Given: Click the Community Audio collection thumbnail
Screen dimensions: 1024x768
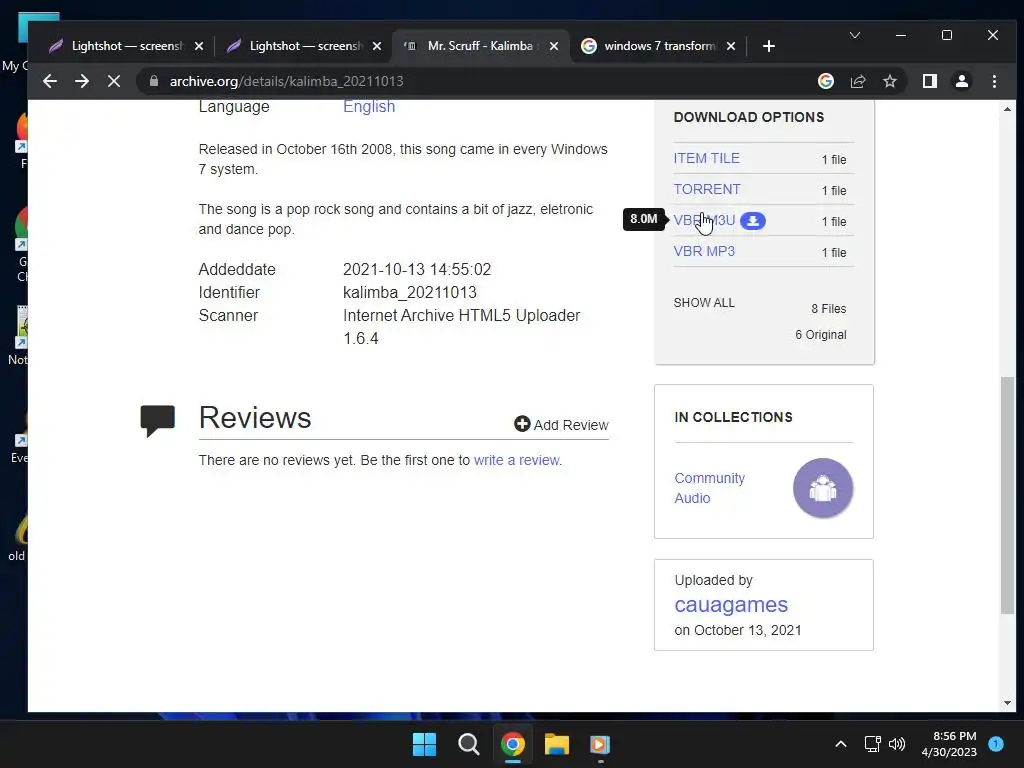Looking at the screenshot, I should pos(822,488).
